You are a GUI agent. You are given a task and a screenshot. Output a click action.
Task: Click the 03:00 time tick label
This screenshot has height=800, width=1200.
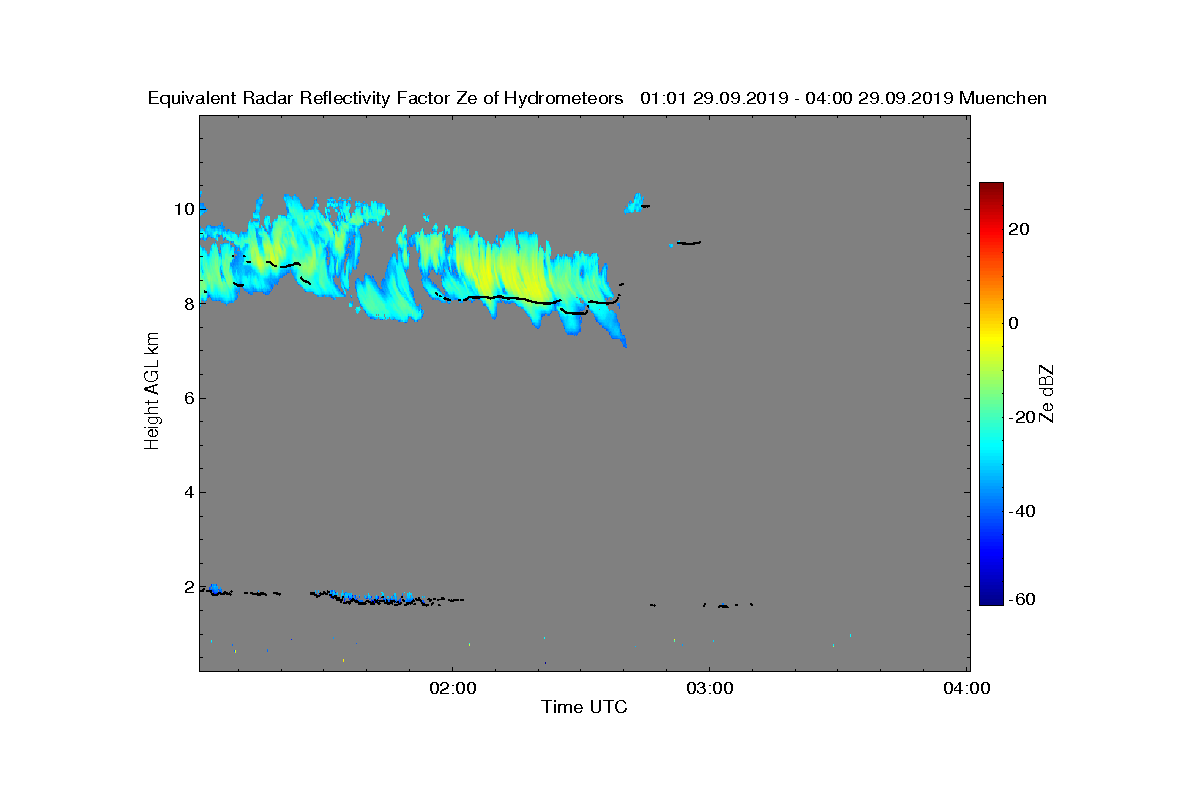710,688
